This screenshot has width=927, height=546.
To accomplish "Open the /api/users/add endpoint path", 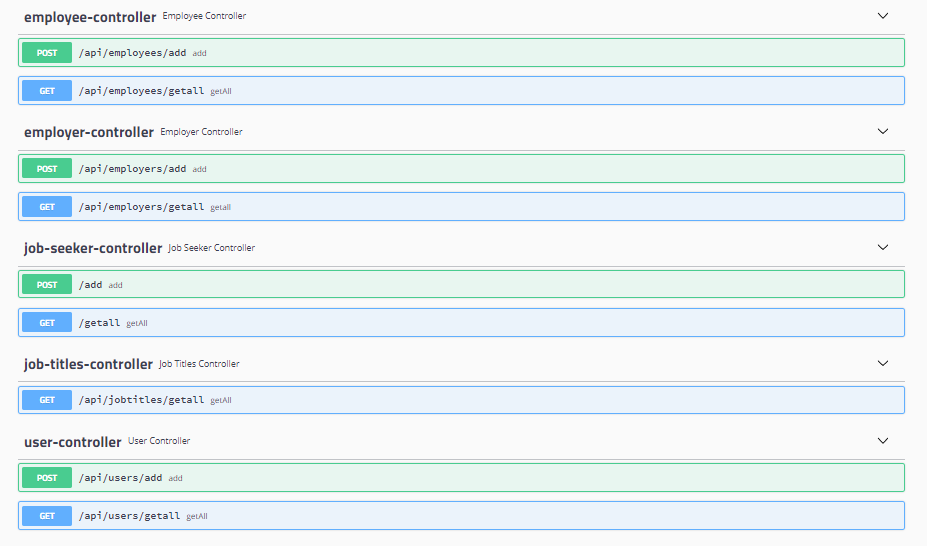I will [x=121, y=477].
